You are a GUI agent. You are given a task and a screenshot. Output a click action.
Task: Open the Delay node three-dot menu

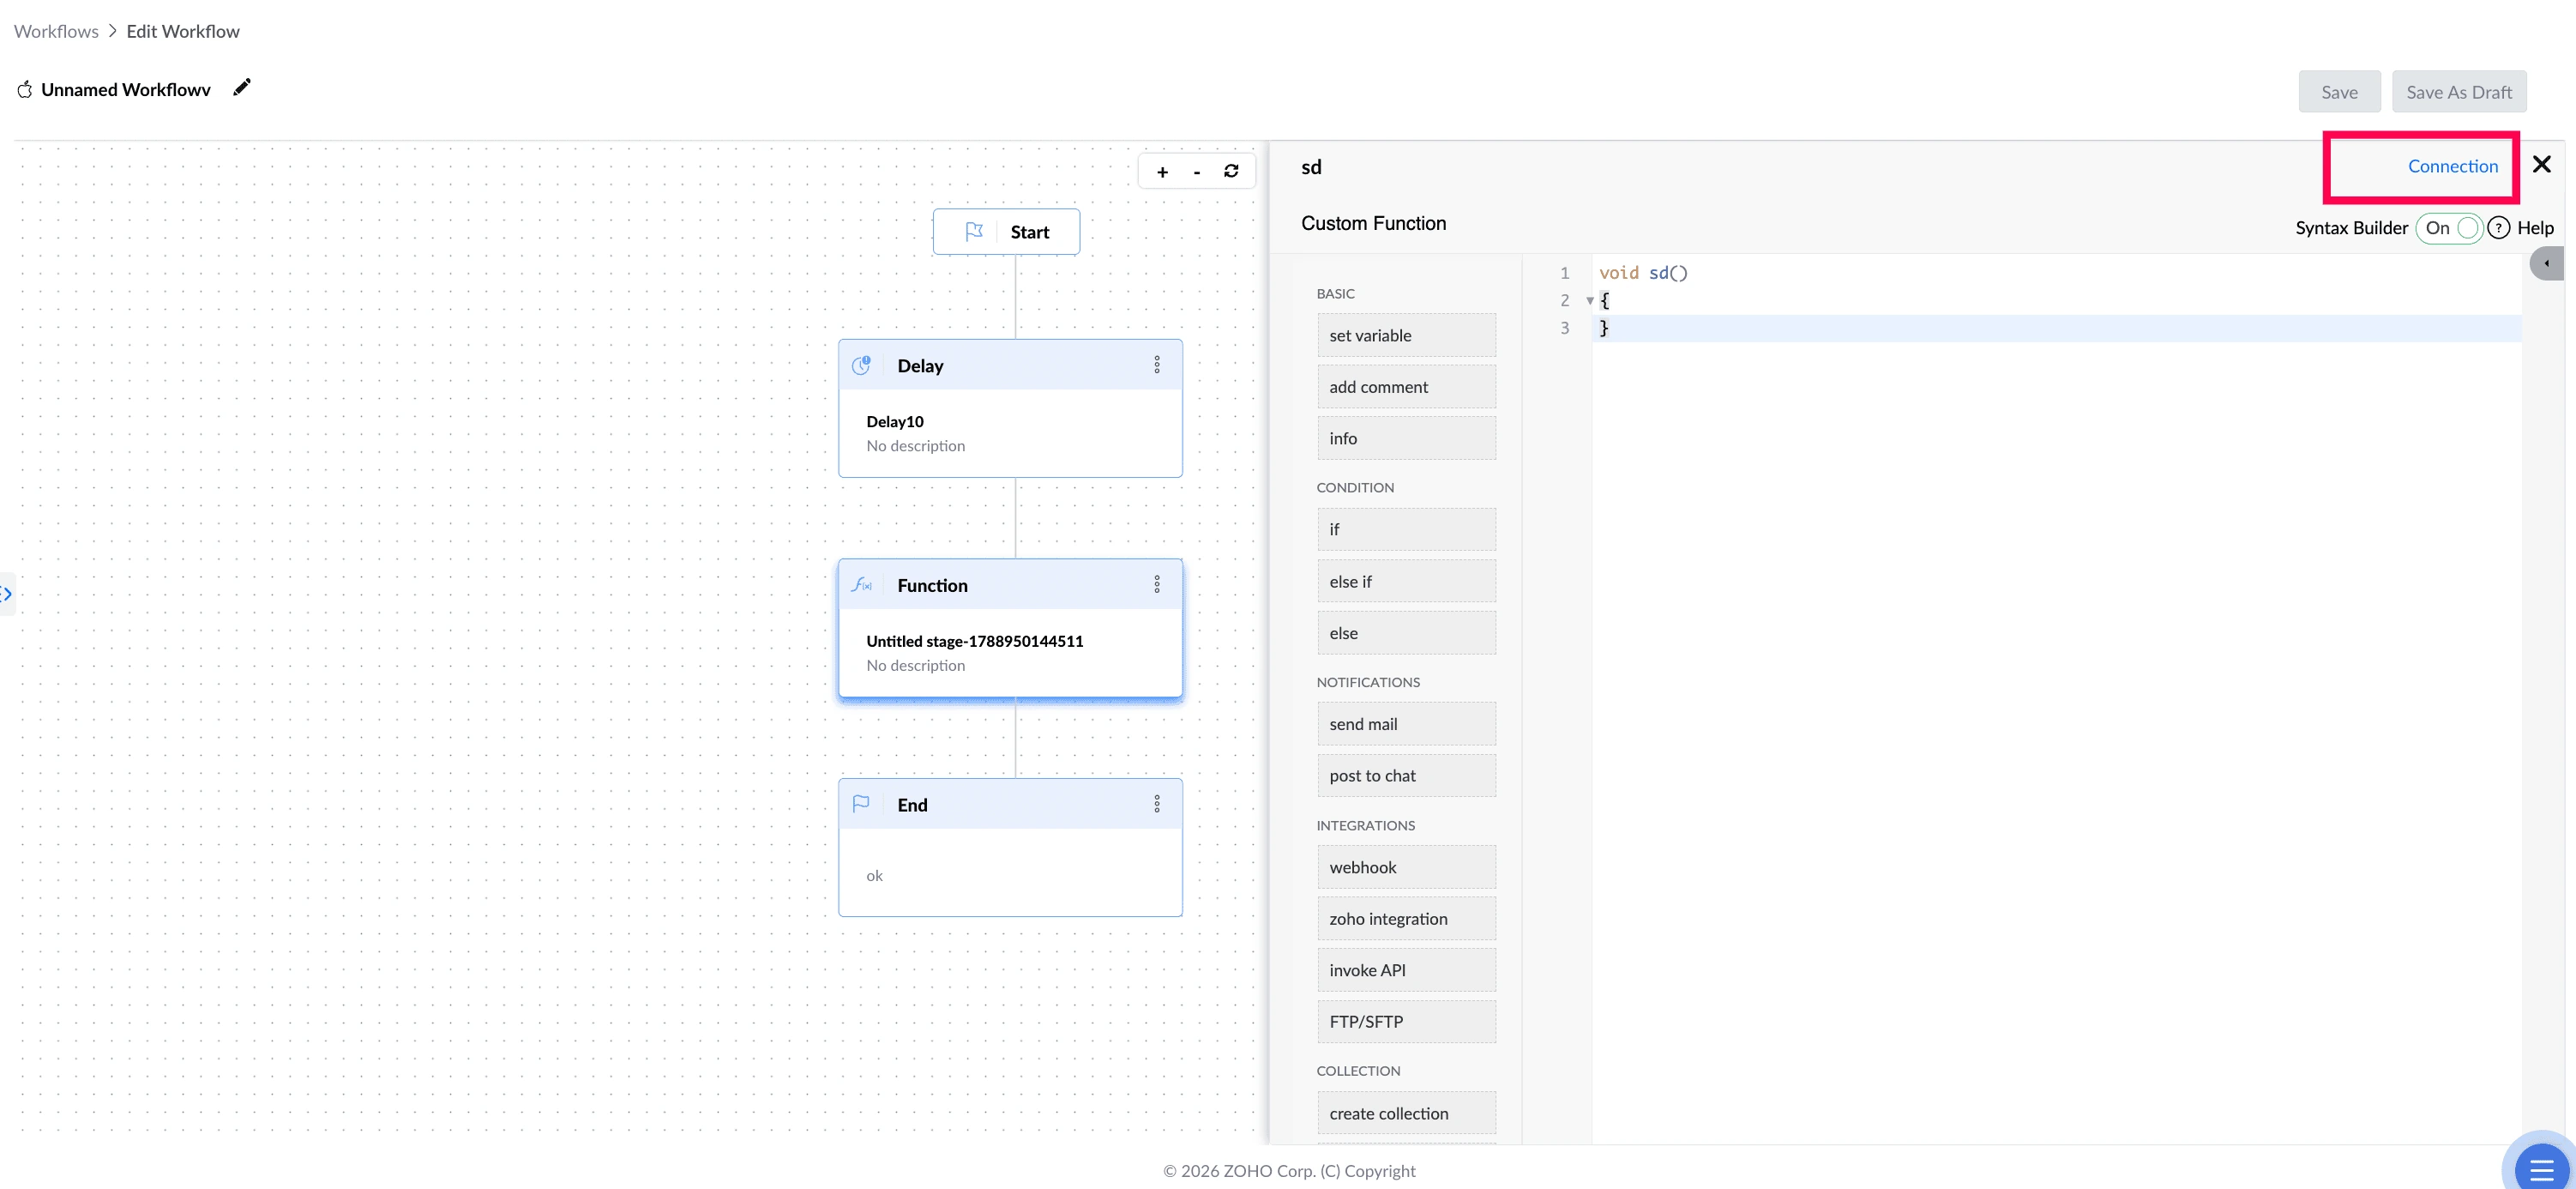(x=1157, y=365)
